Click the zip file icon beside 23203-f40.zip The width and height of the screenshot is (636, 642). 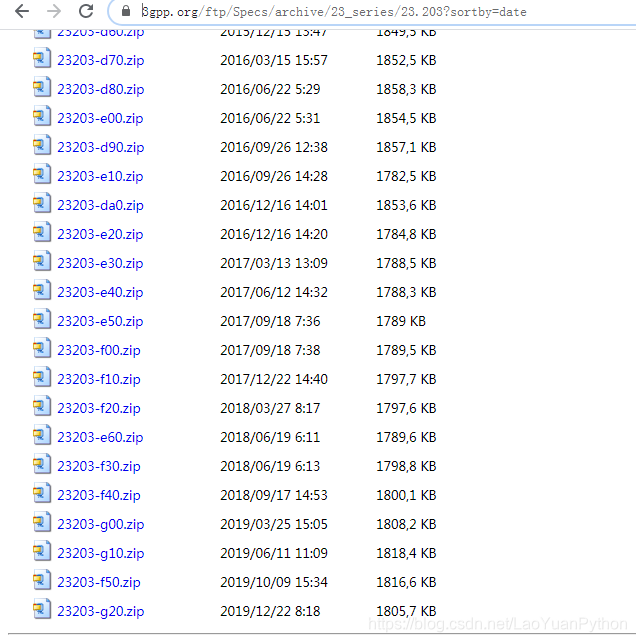pos(42,493)
